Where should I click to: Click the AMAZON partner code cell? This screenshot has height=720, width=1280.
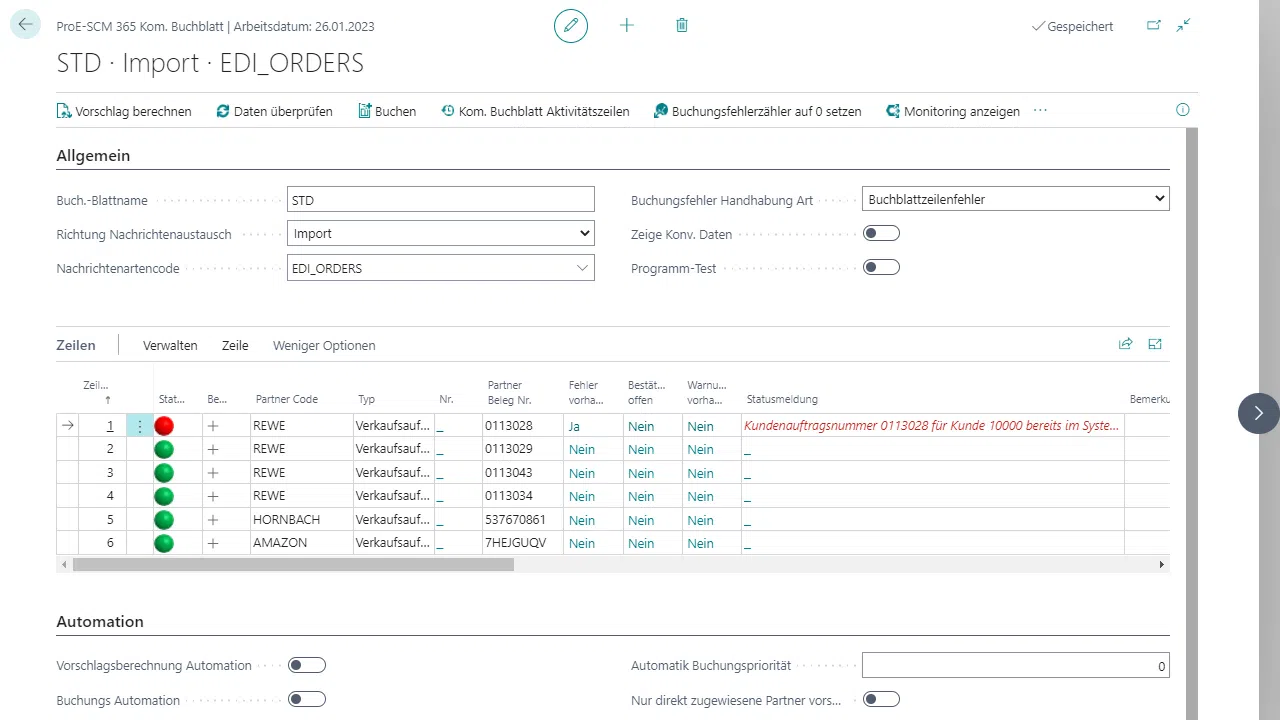click(x=302, y=543)
